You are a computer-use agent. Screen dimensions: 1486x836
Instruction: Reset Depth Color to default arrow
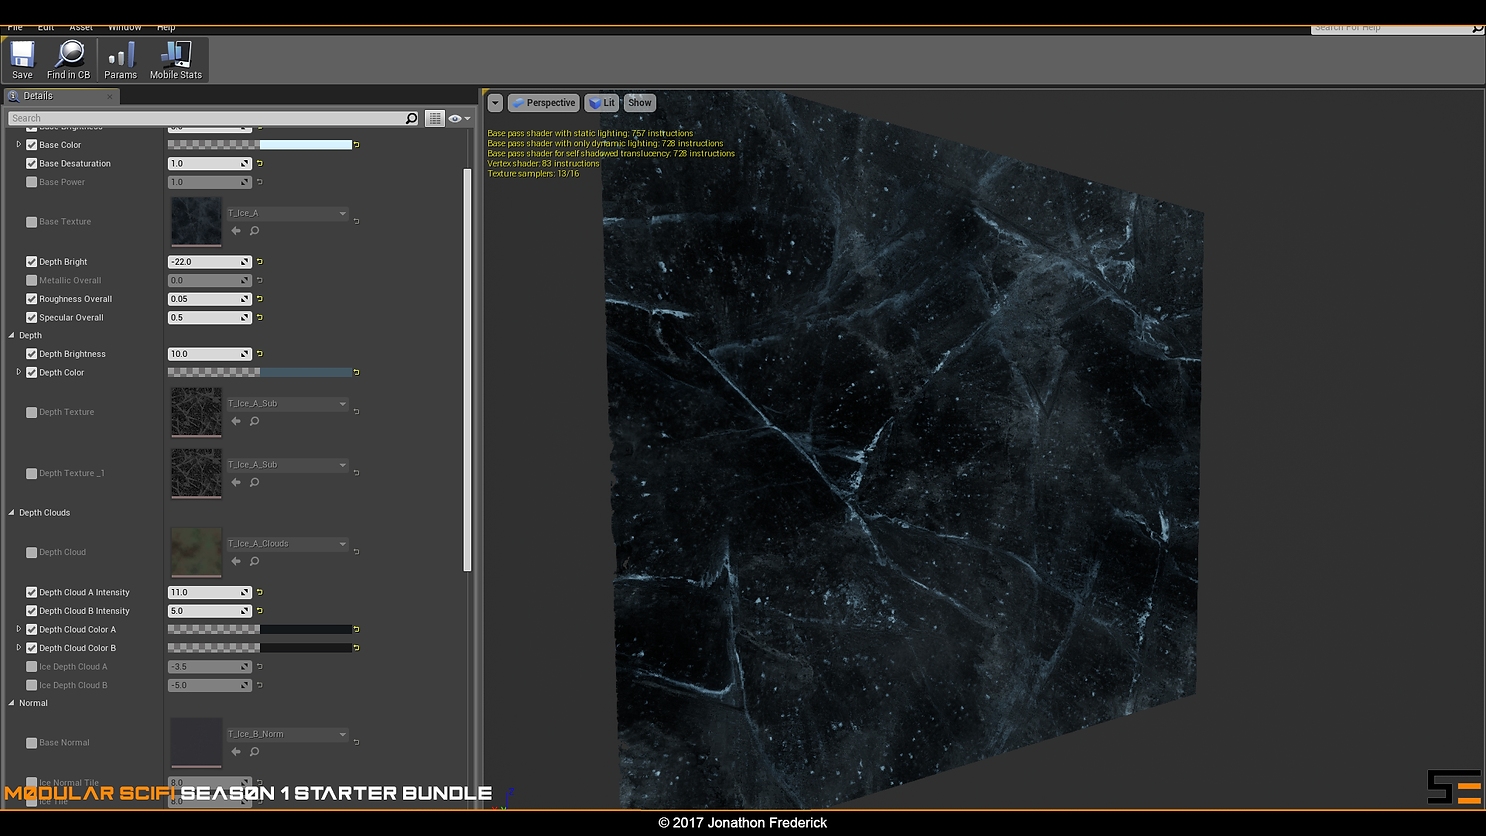pos(356,372)
